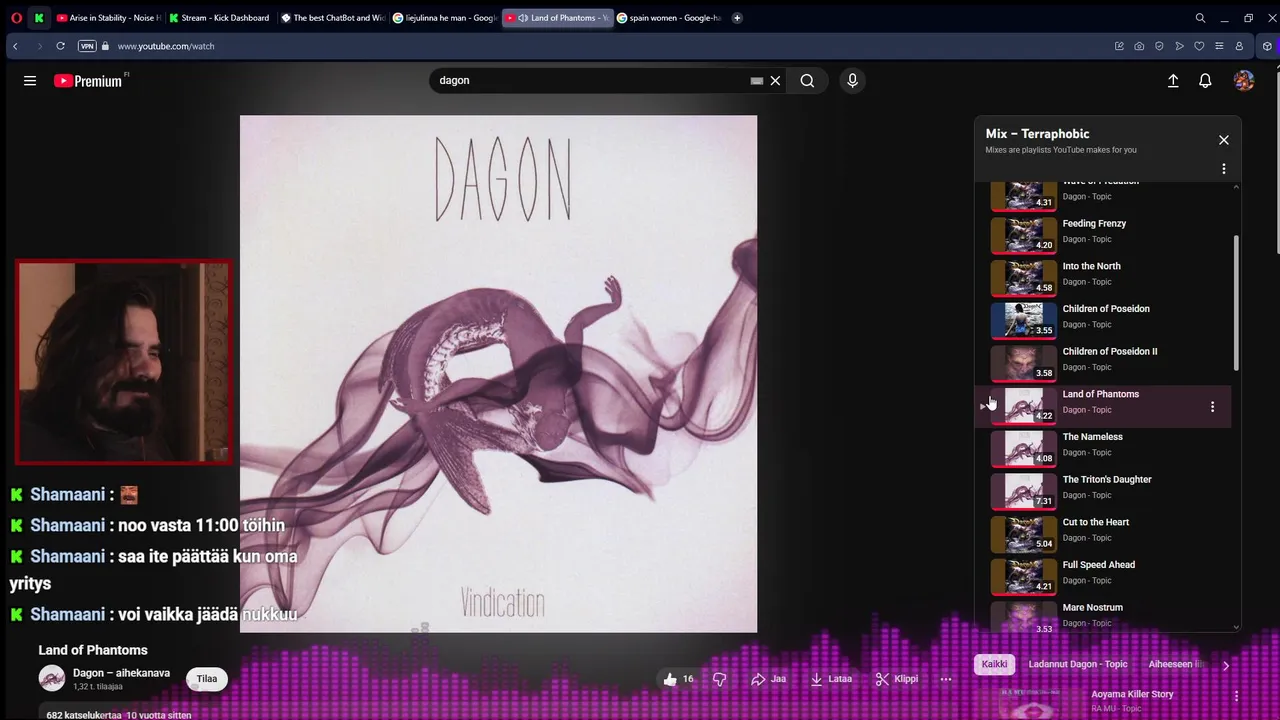Take a snapshot with camera icon
The height and width of the screenshot is (720, 1280).
[1139, 46]
